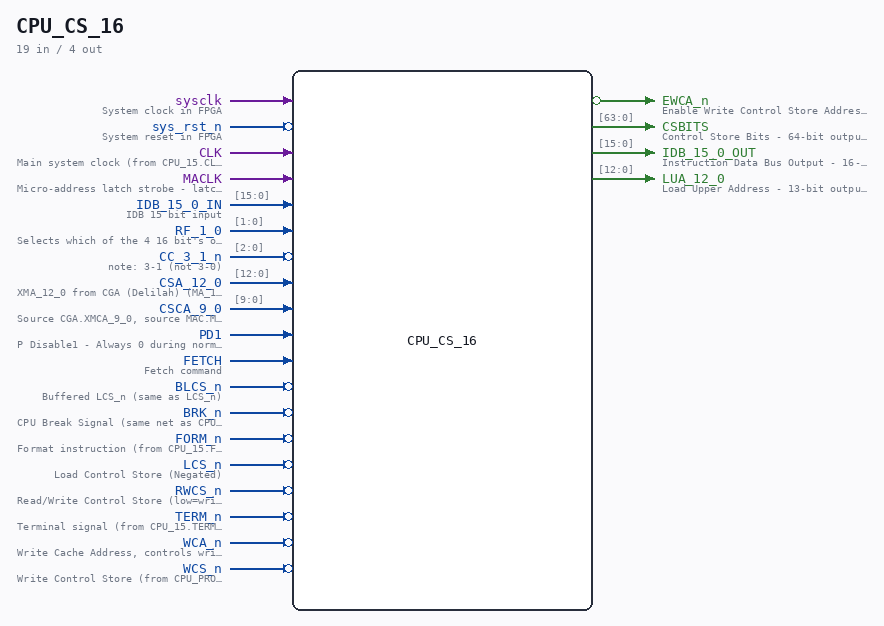Click the MACLK input port label
Screen dimensions: 884x626
tap(202, 178)
